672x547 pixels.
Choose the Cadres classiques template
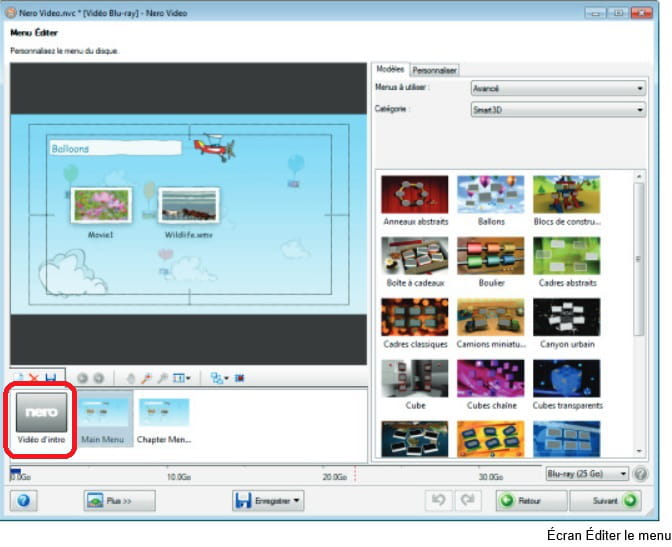pos(415,323)
